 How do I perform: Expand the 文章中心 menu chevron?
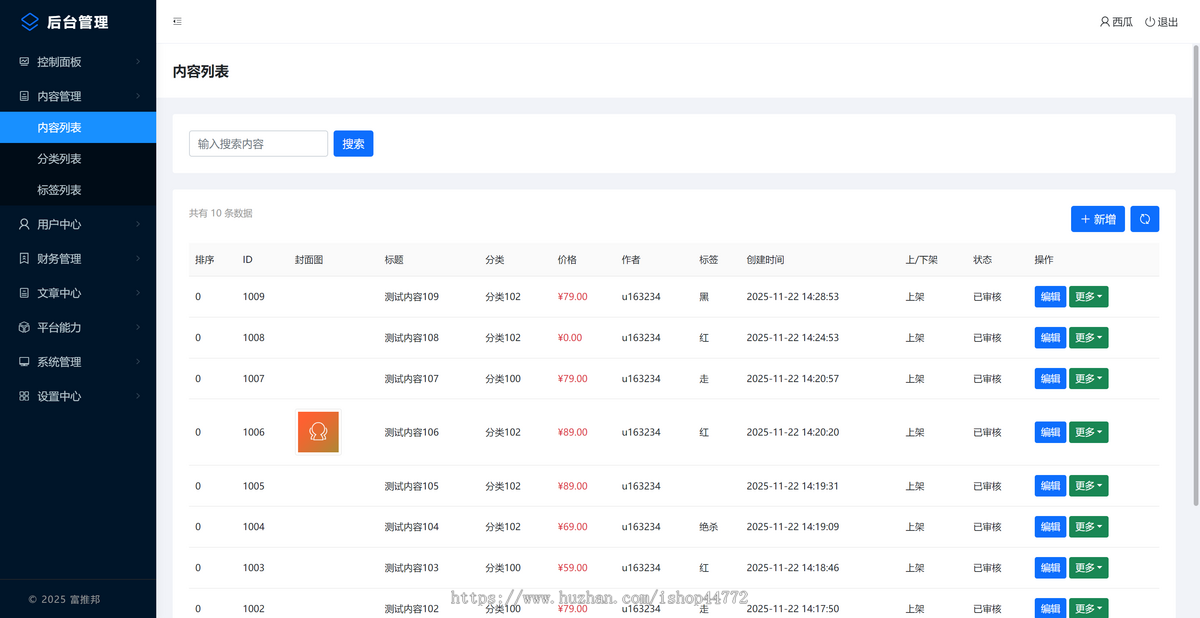tap(139, 293)
